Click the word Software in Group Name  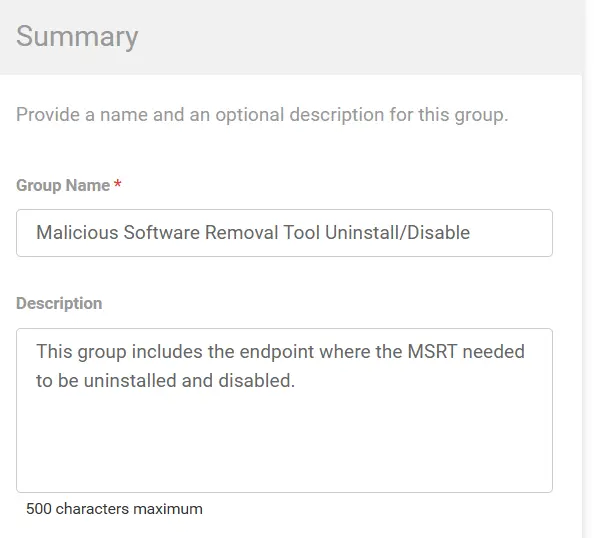pos(162,232)
